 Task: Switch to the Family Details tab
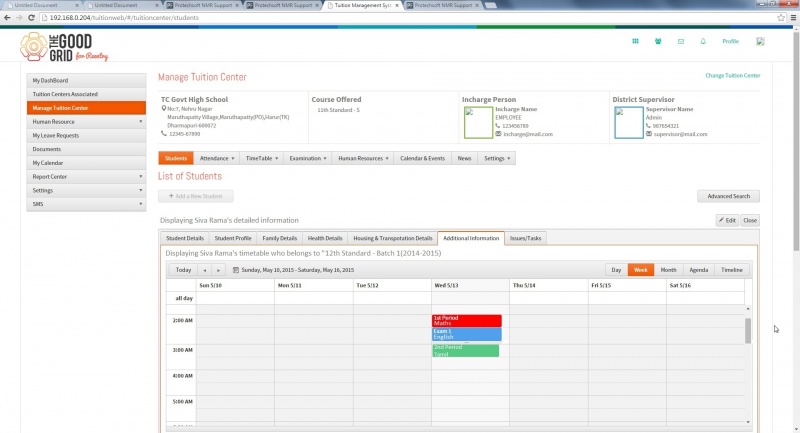tap(280, 238)
